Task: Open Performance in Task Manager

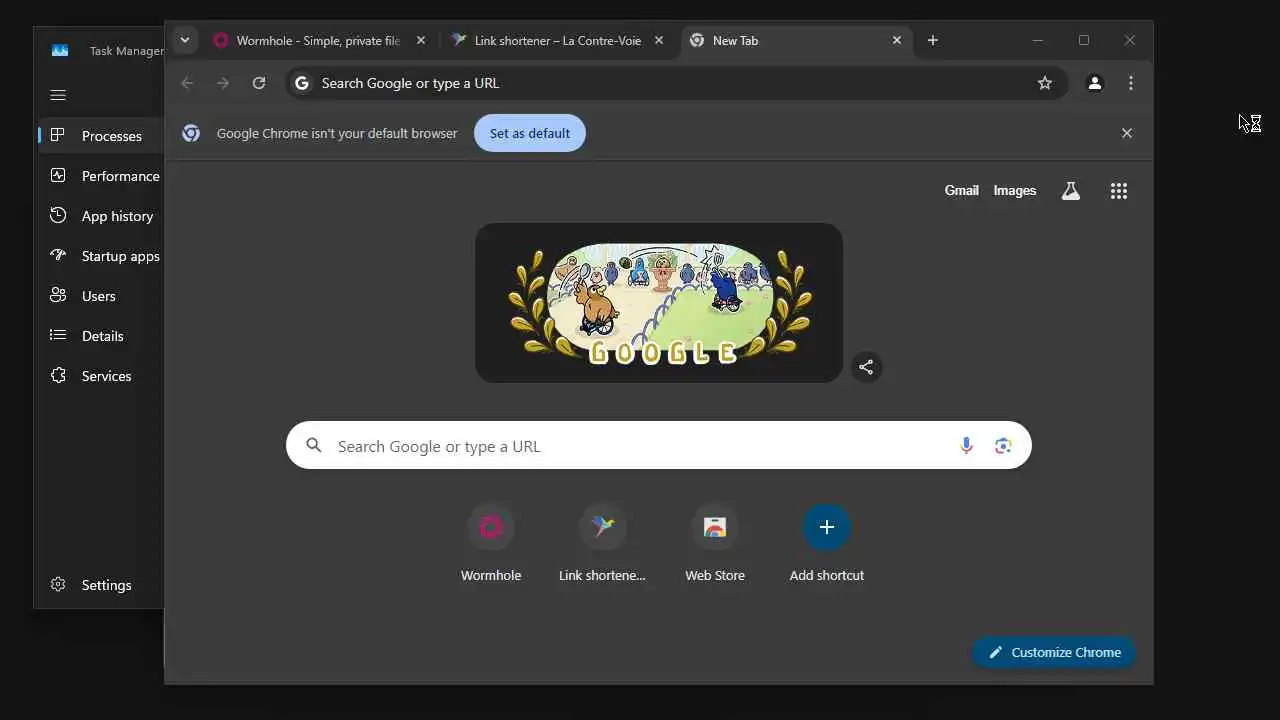Action: (x=101, y=176)
